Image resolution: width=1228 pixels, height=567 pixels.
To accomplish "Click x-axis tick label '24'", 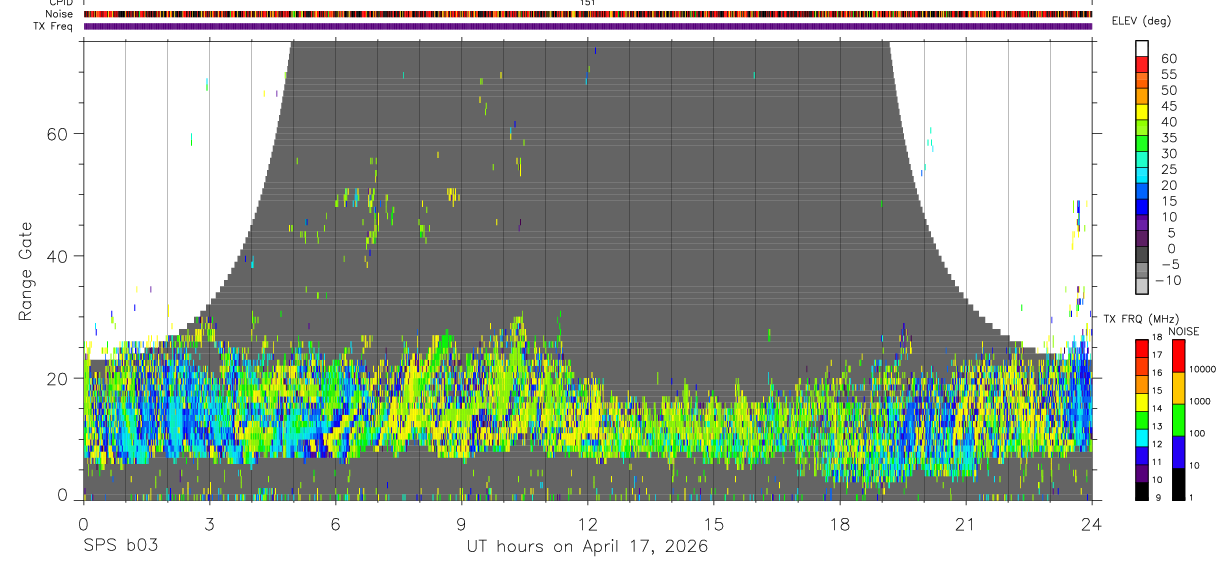I will pyautogui.click(x=1091, y=523).
